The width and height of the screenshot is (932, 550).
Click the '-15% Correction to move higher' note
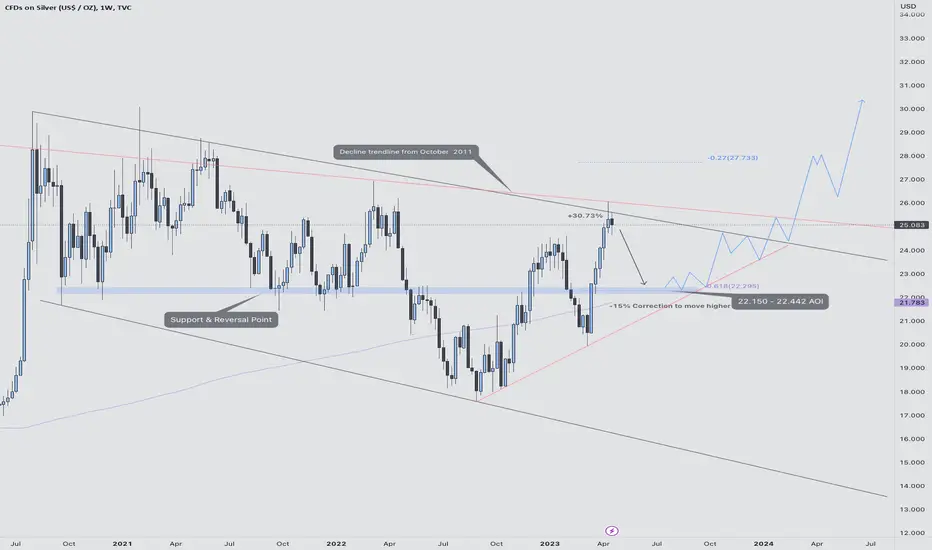click(x=669, y=306)
